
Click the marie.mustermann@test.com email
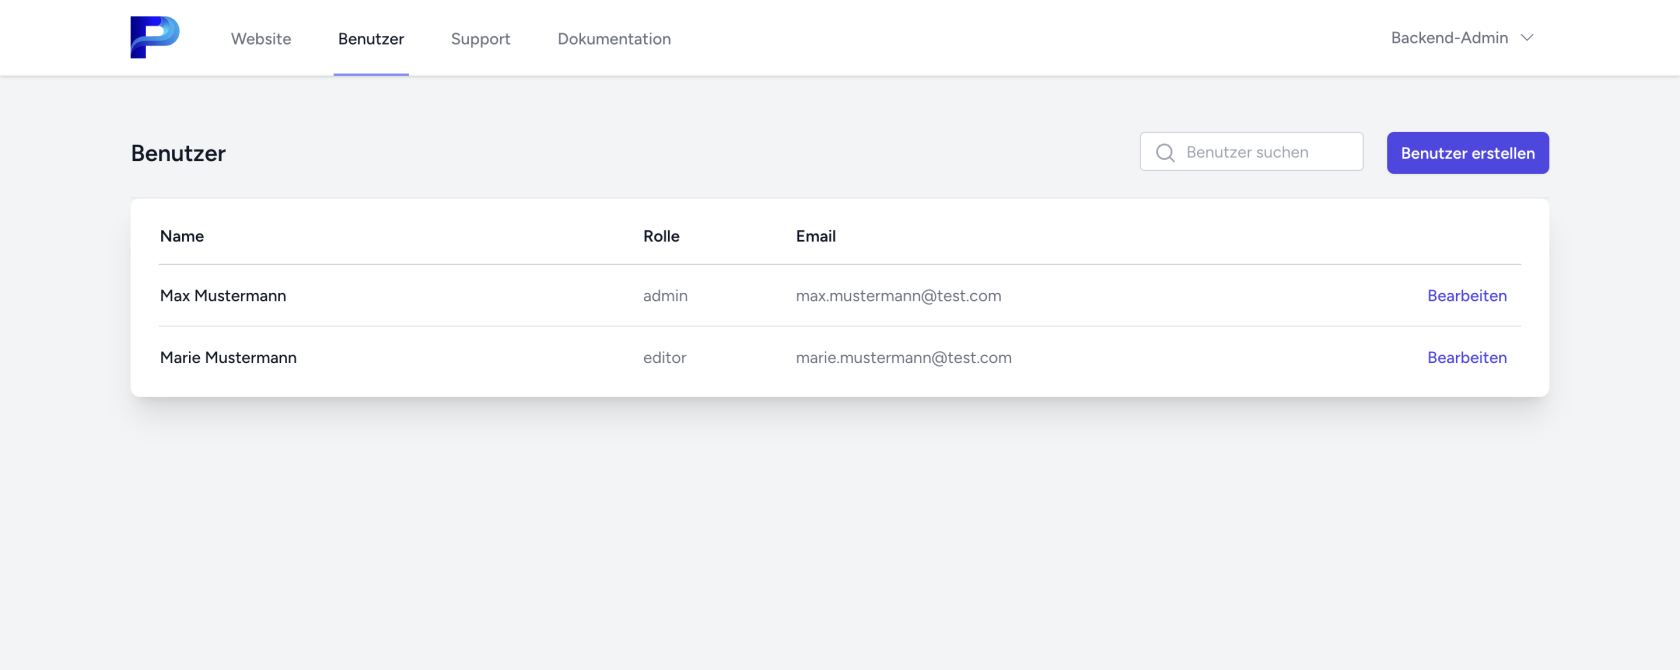(903, 358)
